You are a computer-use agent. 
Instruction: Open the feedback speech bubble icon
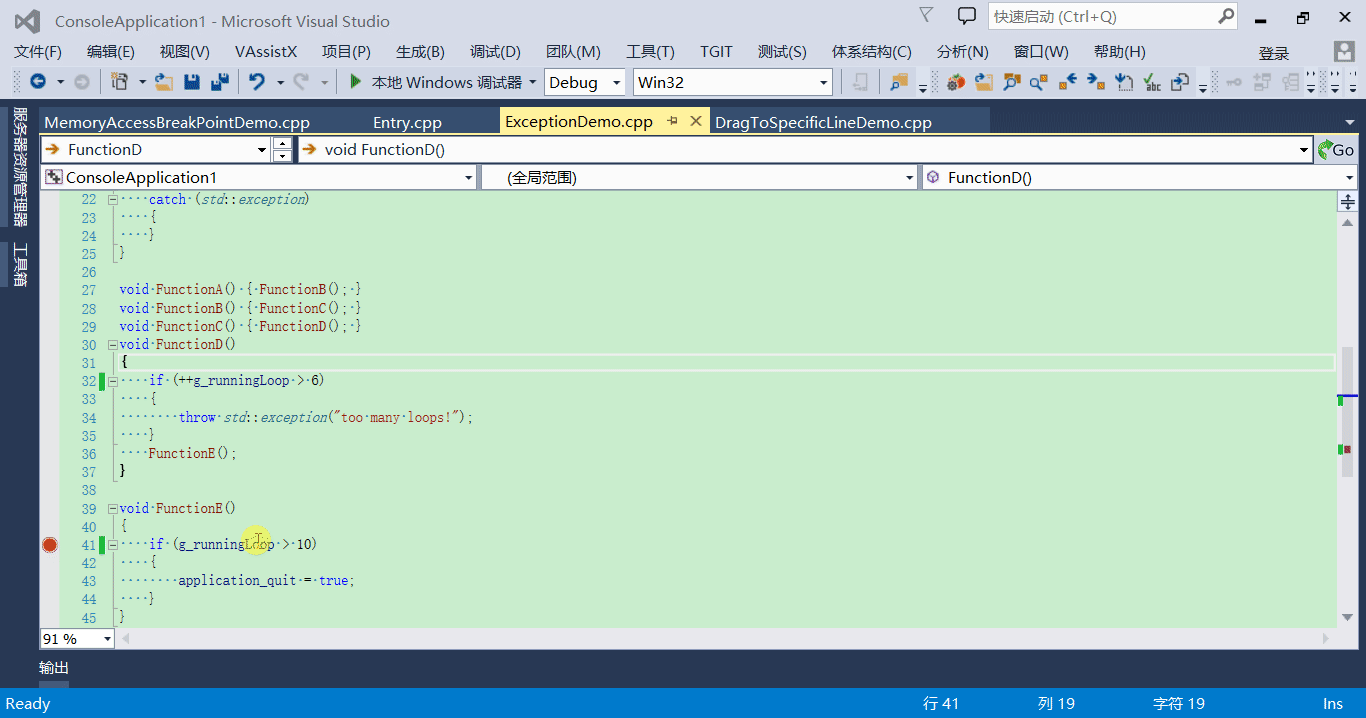[966, 16]
